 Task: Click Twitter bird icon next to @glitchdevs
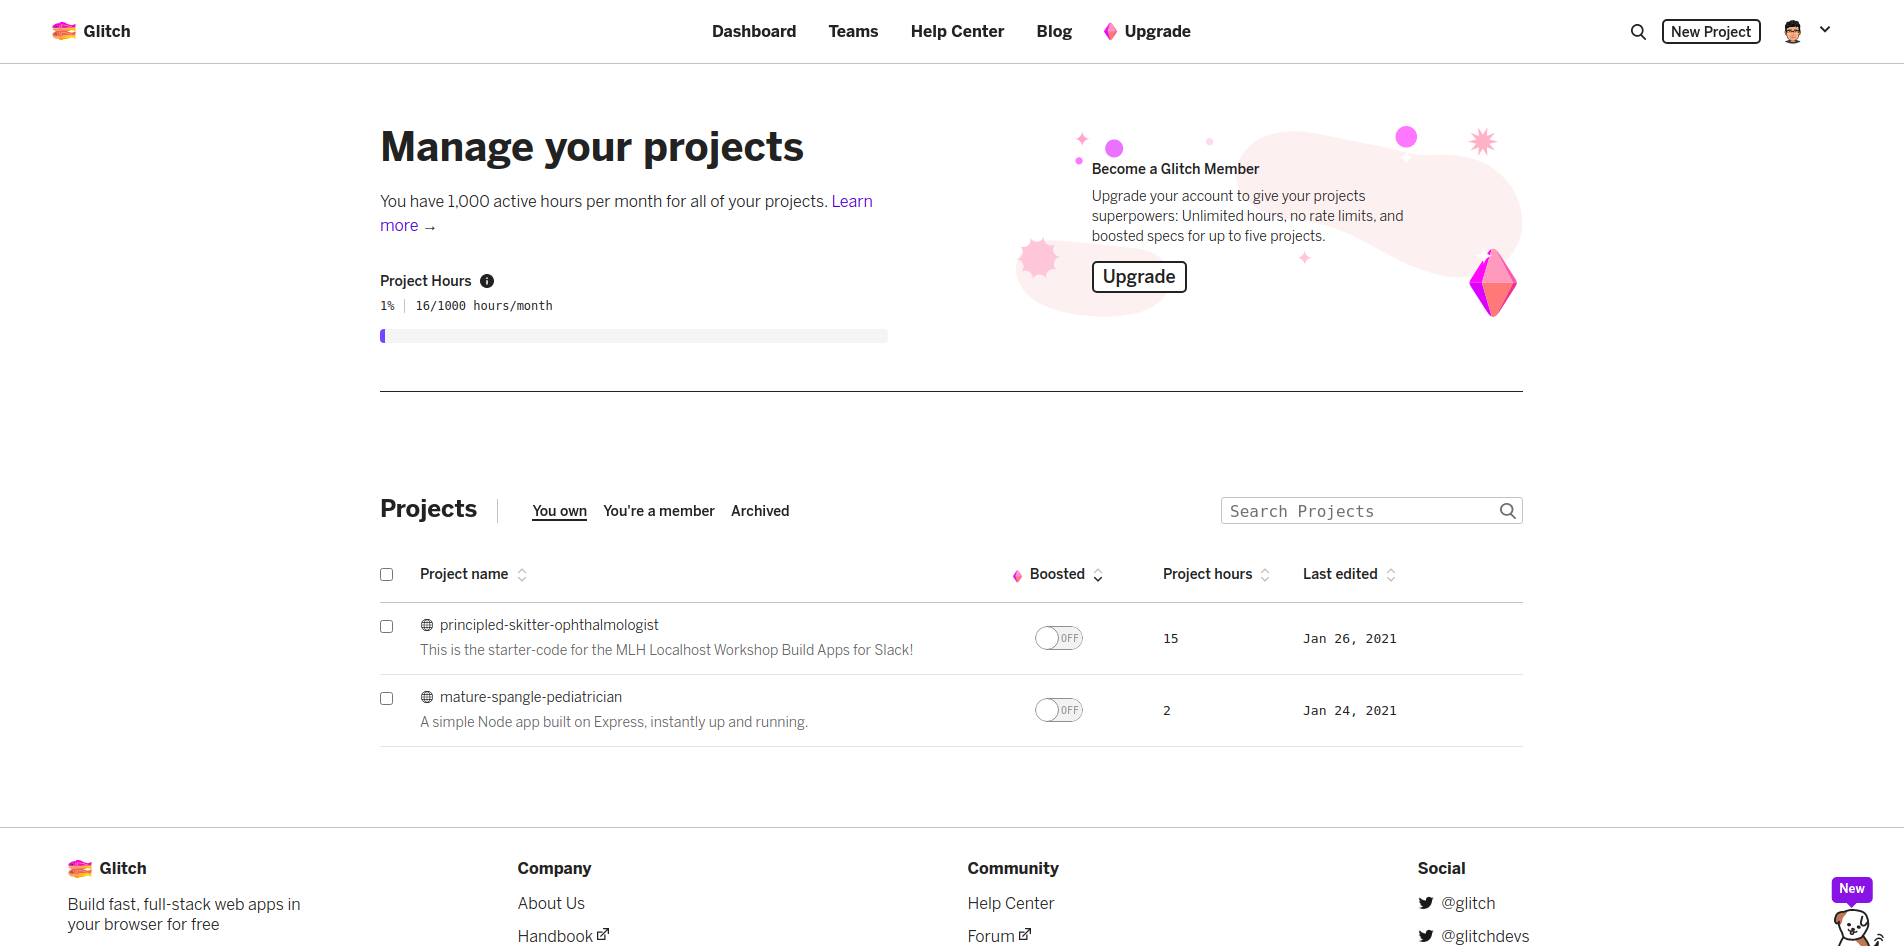point(1426,936)
